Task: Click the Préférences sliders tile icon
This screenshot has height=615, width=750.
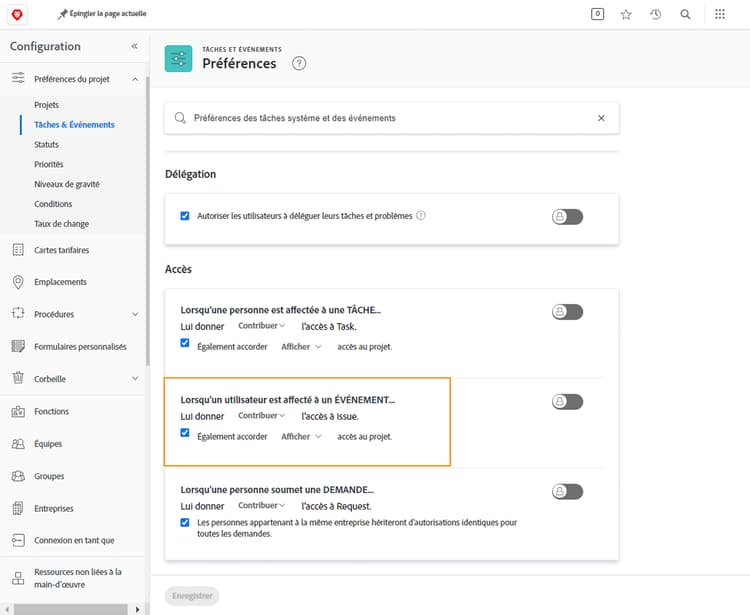Action: click(x=178, y=58)
